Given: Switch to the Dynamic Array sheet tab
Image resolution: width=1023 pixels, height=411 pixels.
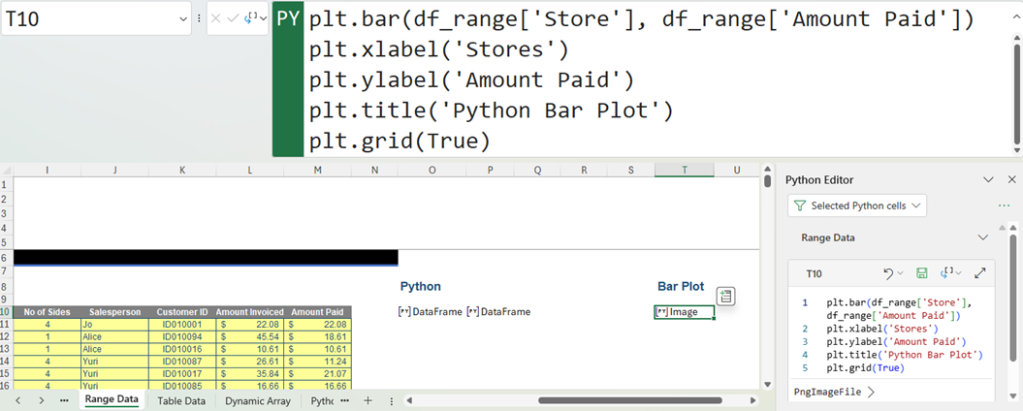Looking at the screenshot, I should (257, 400).
